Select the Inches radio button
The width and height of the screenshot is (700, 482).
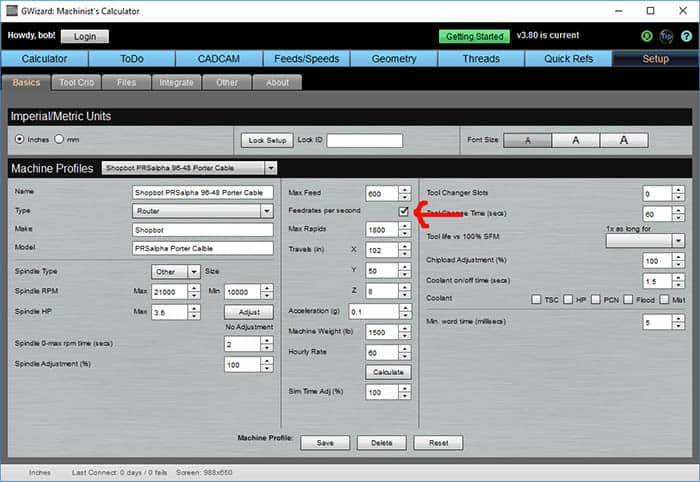coord(19,139)
